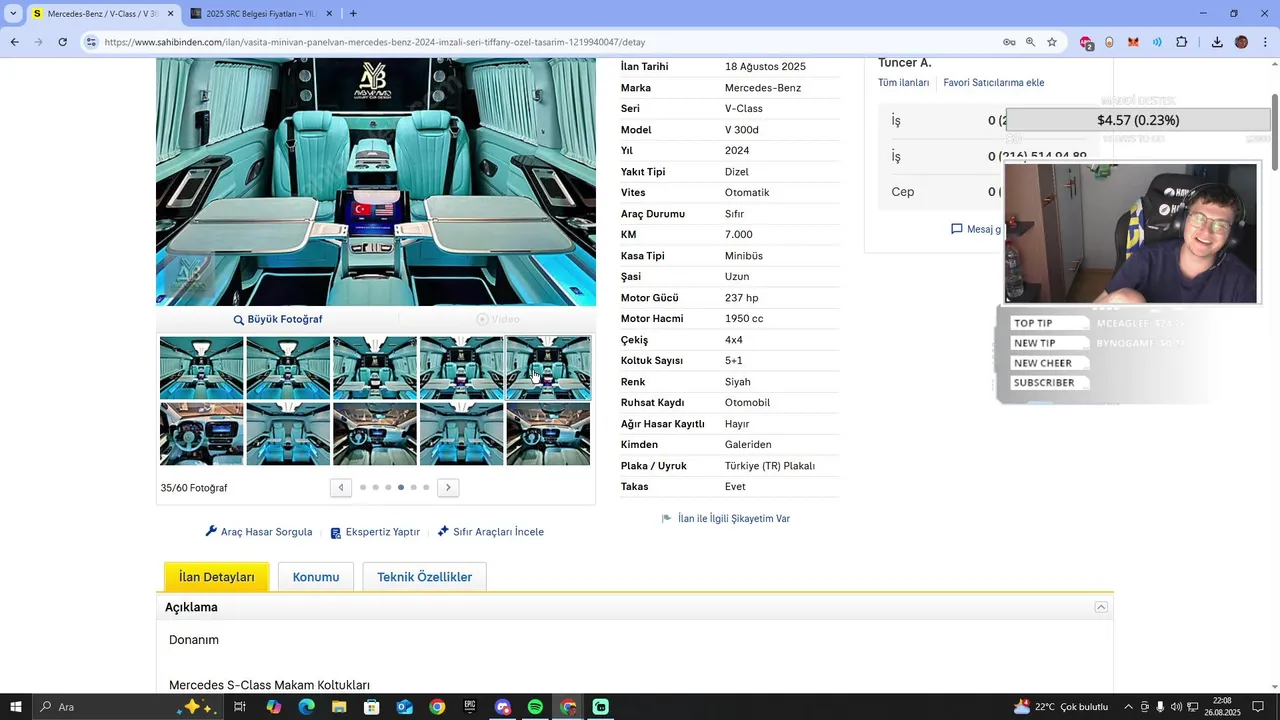The width and height of the screenshot is (1280, 720).
Task: Click the magnifier beside Büyük Fotoğraf
Action: coord(239,320)
